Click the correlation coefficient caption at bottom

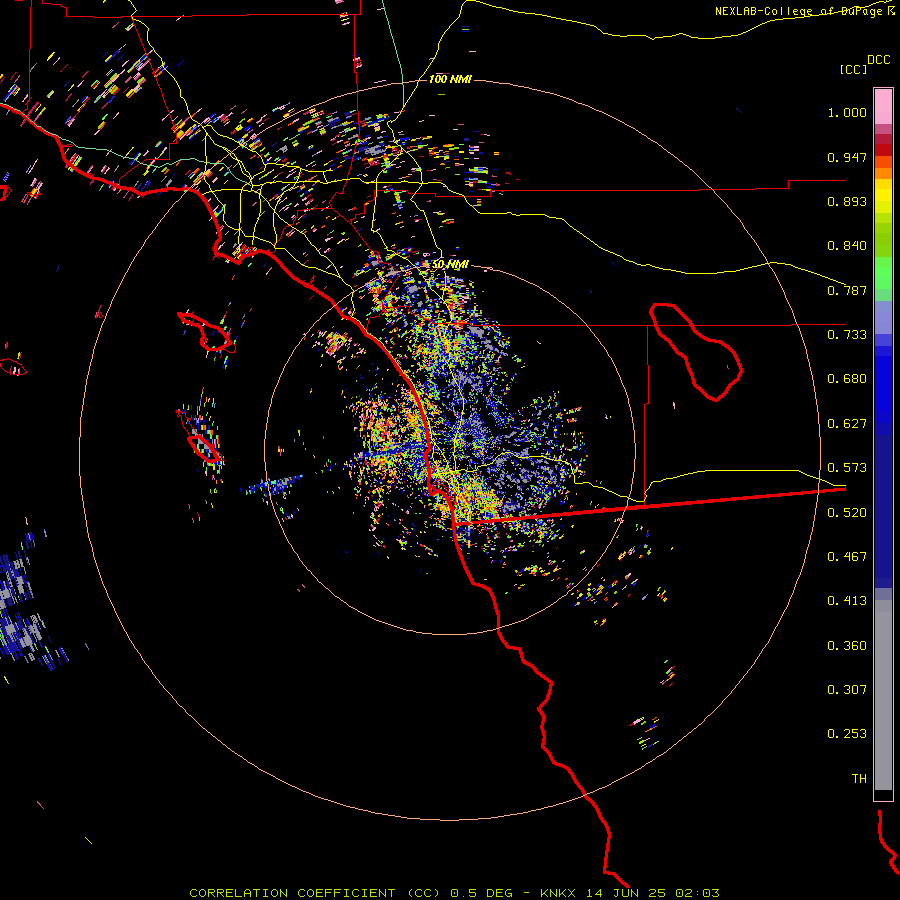(454, 893)
